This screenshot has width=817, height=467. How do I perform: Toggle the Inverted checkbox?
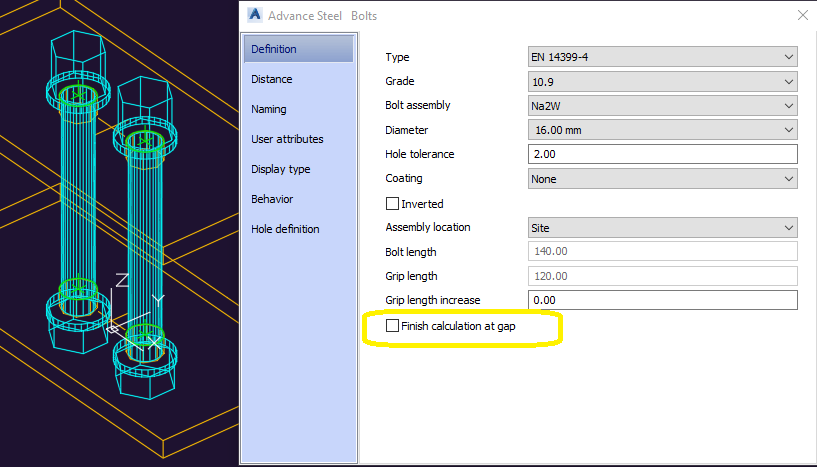392,203
